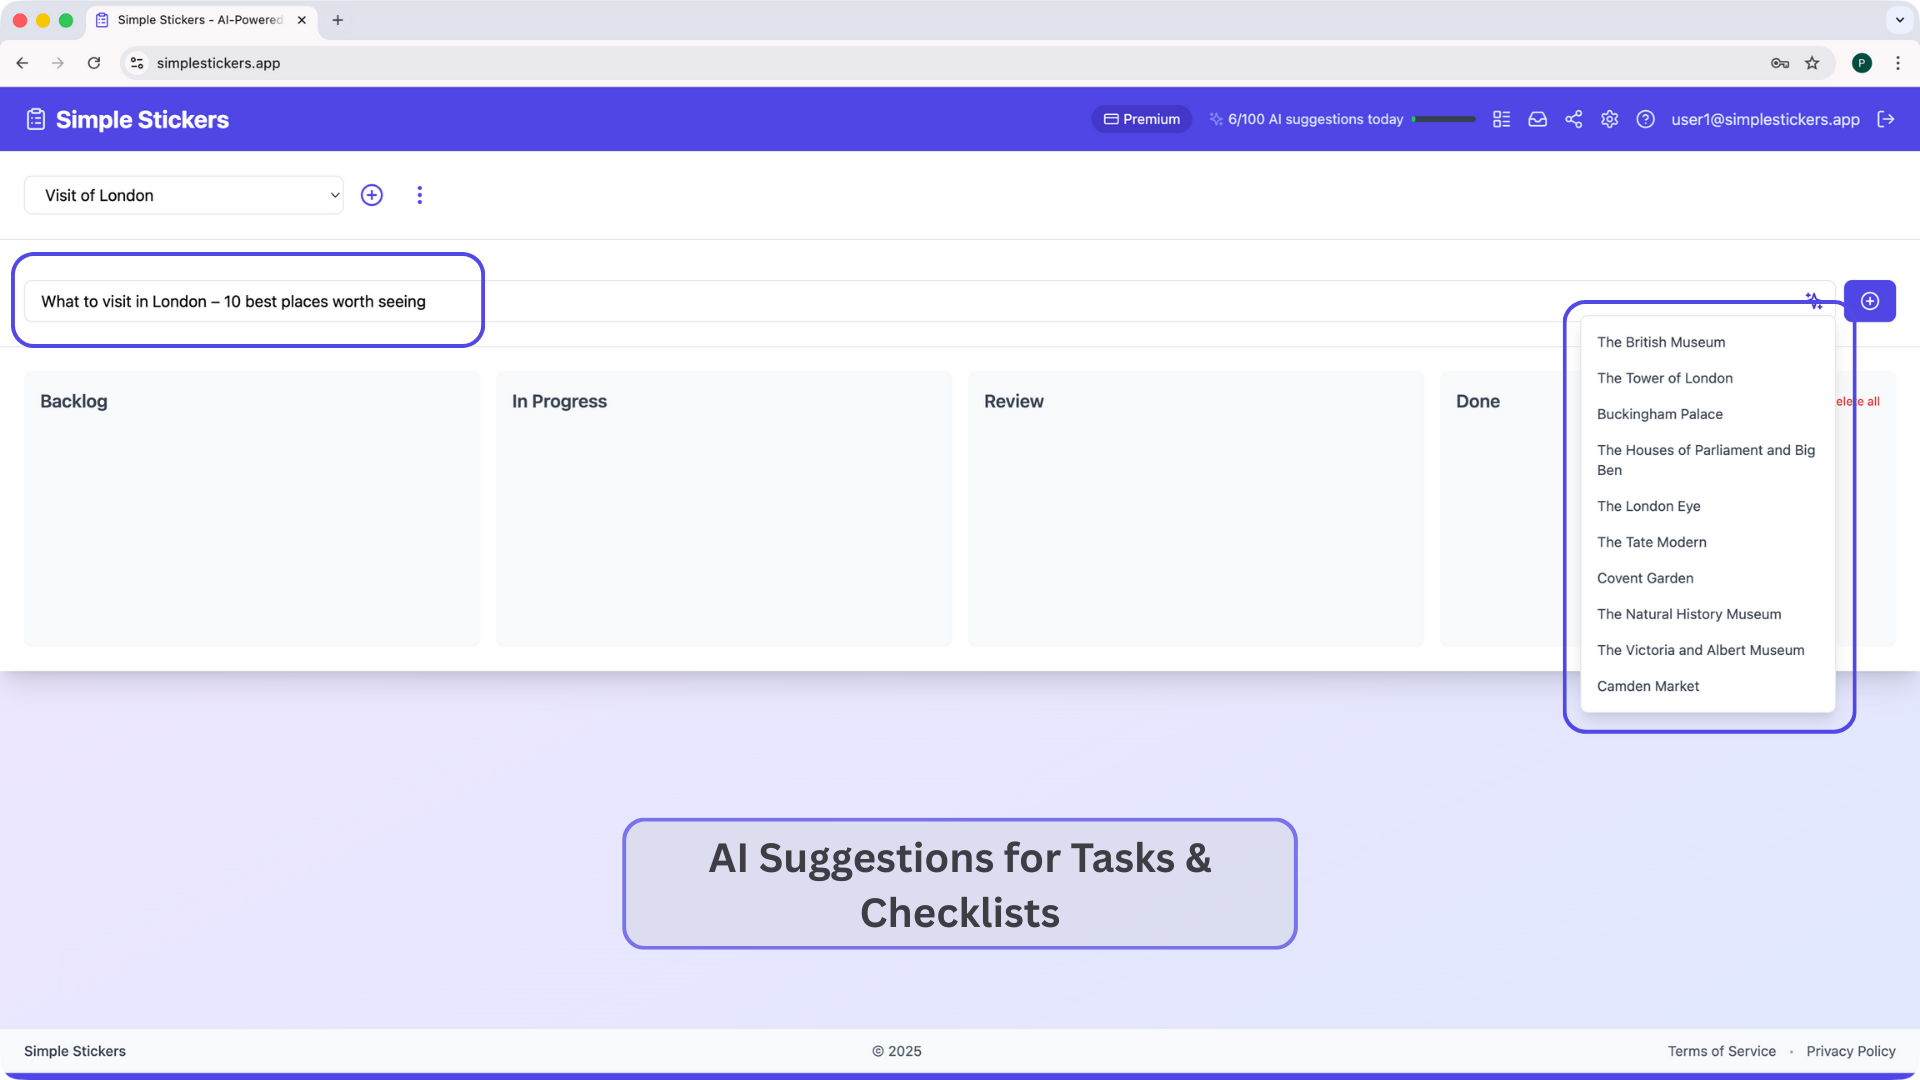Open the three-dot board options menu

click(x=419, y=195)
